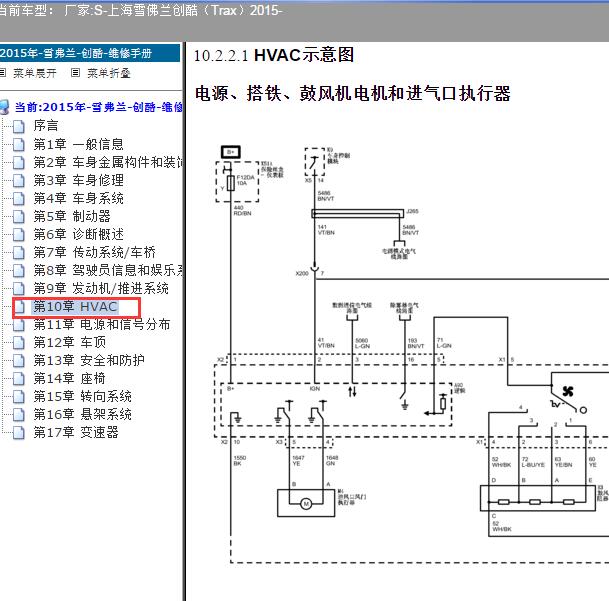Open 第14章 座椅
Image resolution: width=609 pixels, height=601 pixels.
pyautogui.click(x=70, y=378)
